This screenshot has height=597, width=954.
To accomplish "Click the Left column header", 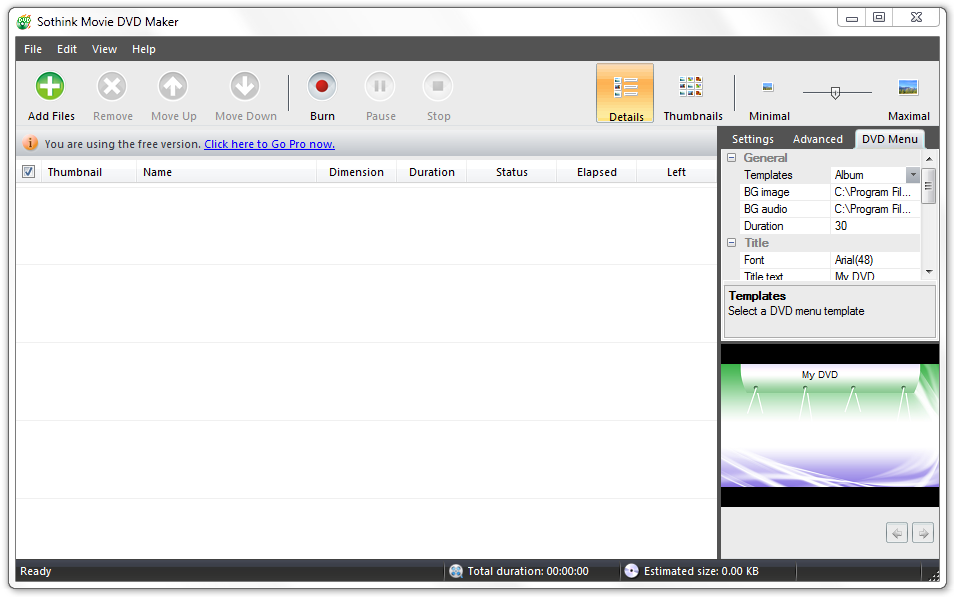I will (x=676, y=172).
